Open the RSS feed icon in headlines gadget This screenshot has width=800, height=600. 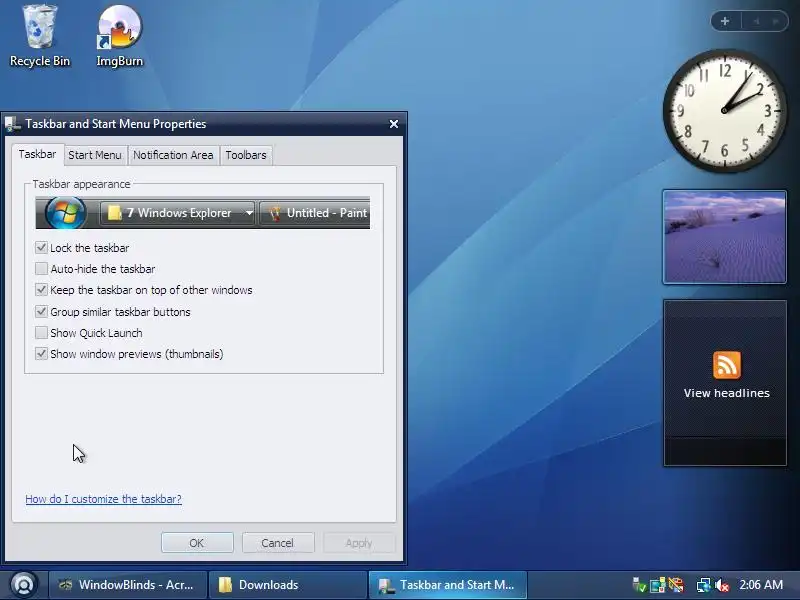pyautogui.click(x=727, y=365)
